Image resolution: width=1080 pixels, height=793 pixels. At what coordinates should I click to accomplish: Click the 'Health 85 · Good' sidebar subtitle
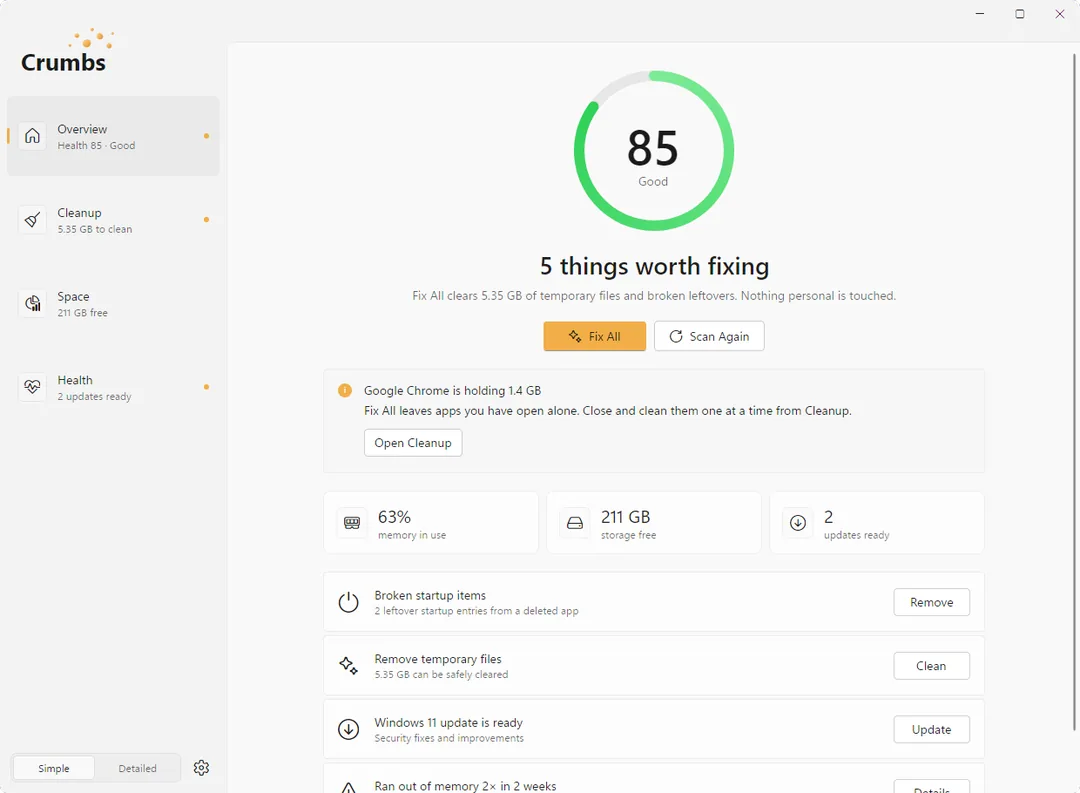(x=96, y=145)
